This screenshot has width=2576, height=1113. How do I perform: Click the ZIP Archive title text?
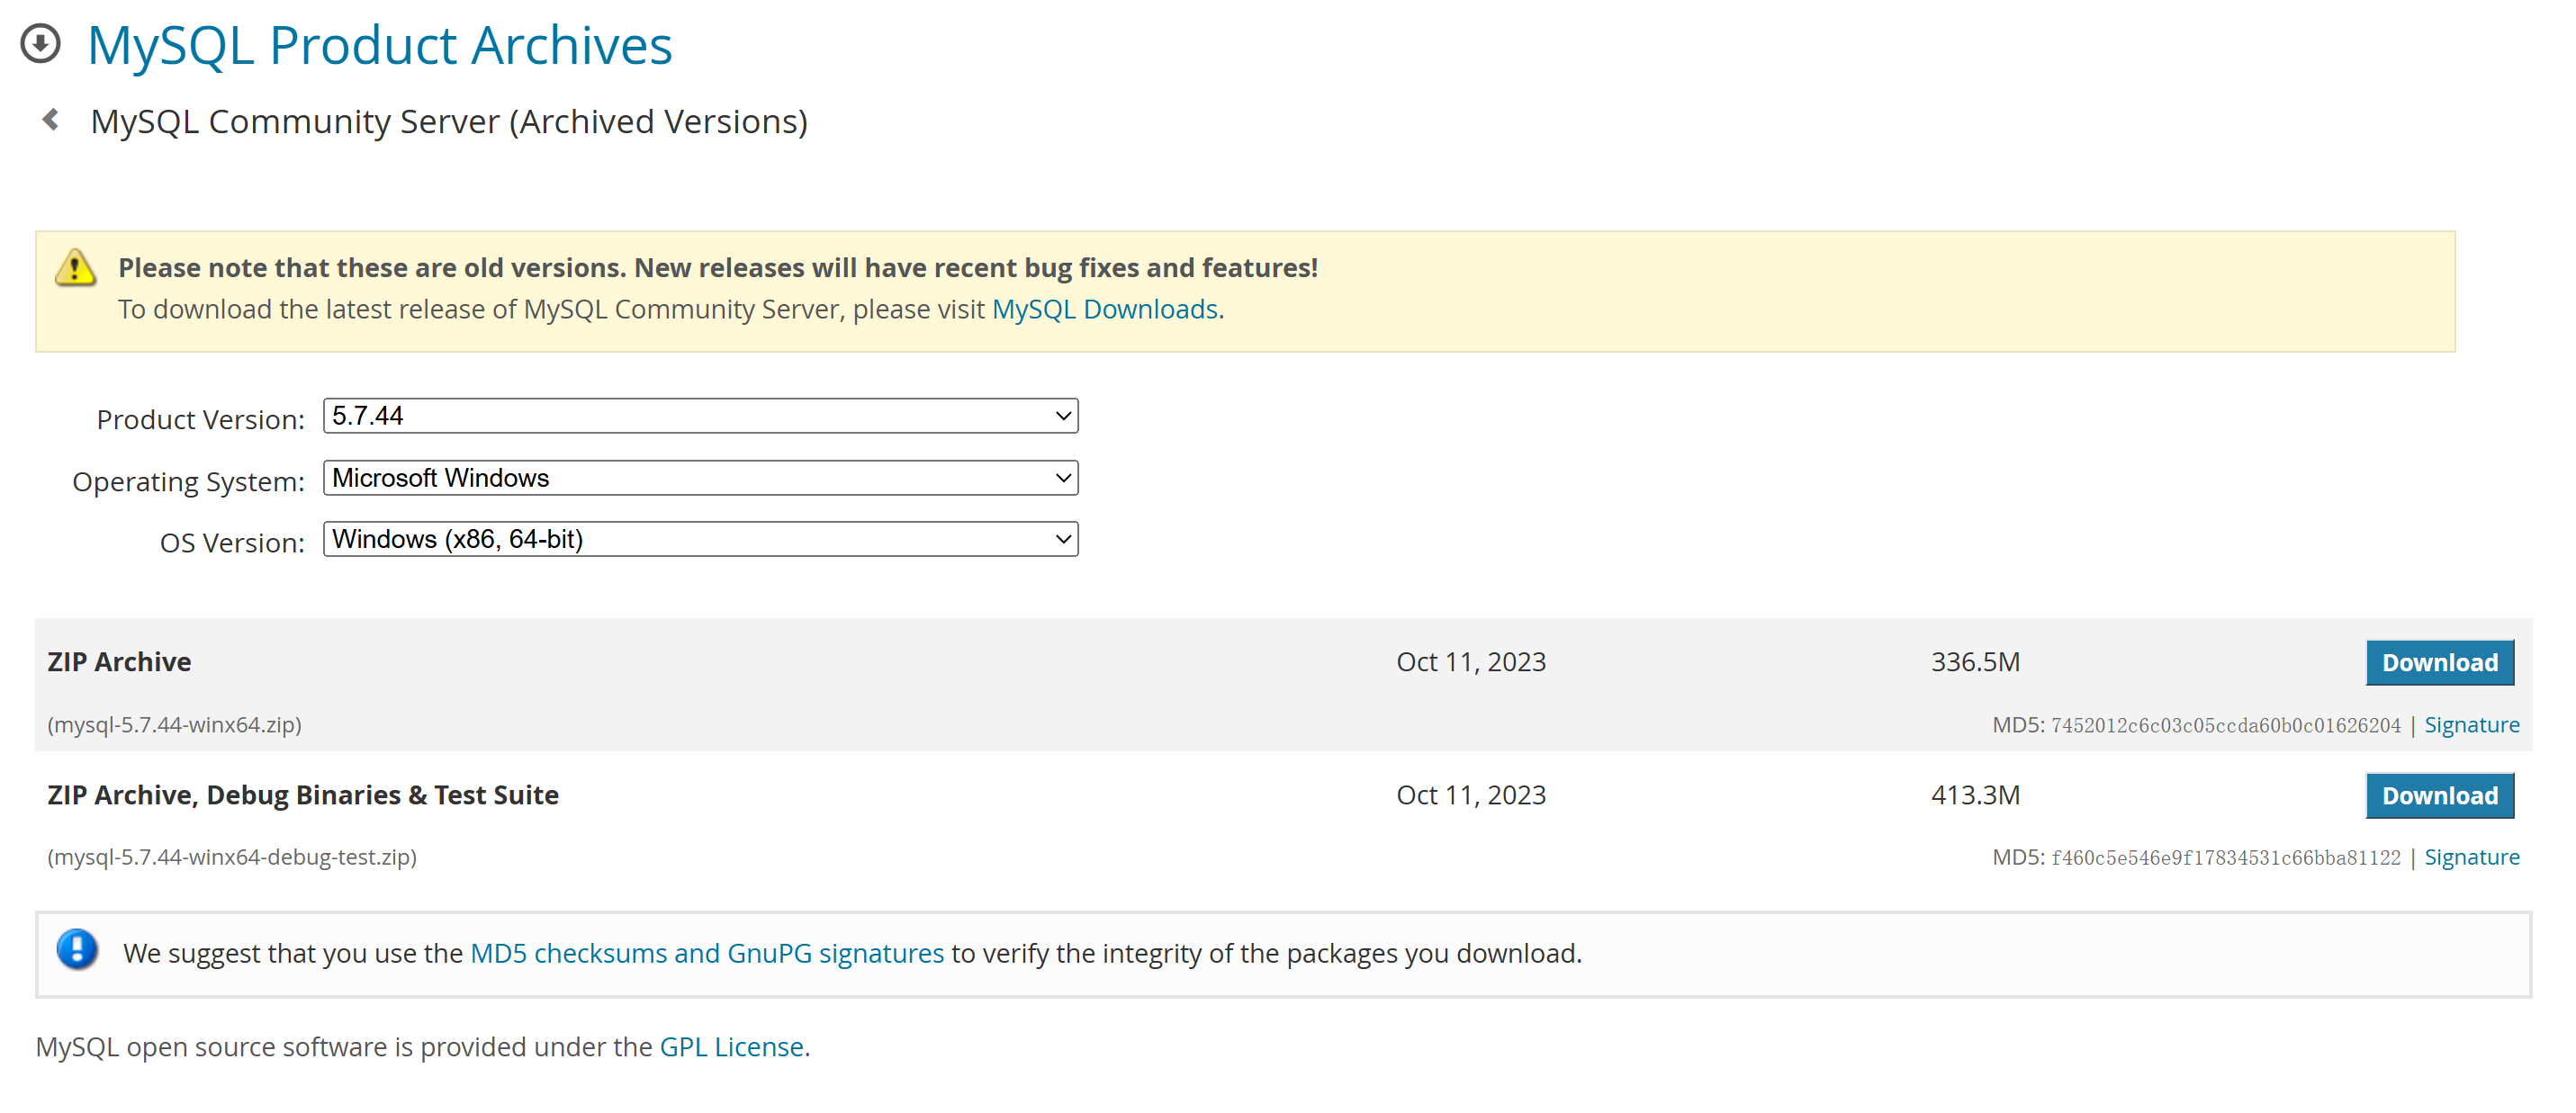[119, 662]
